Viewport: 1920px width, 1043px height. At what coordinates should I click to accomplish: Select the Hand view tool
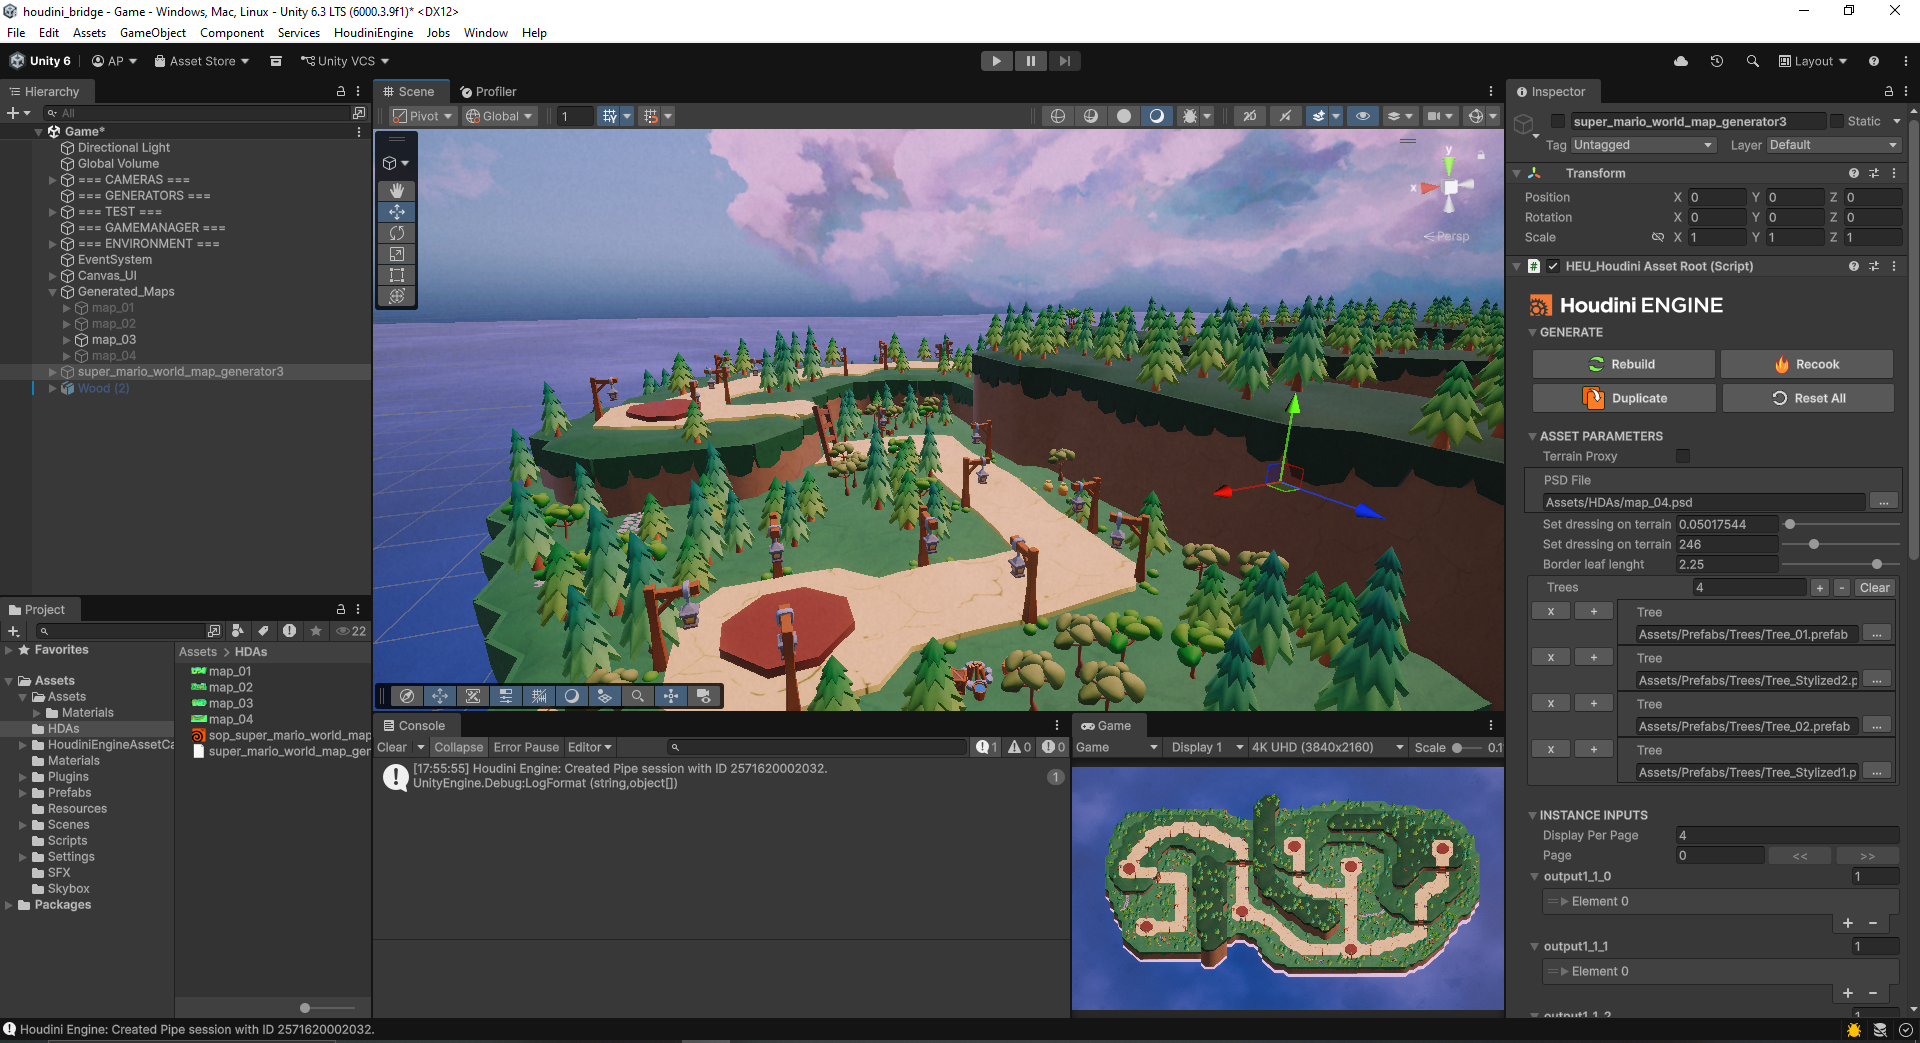point(397,190)
